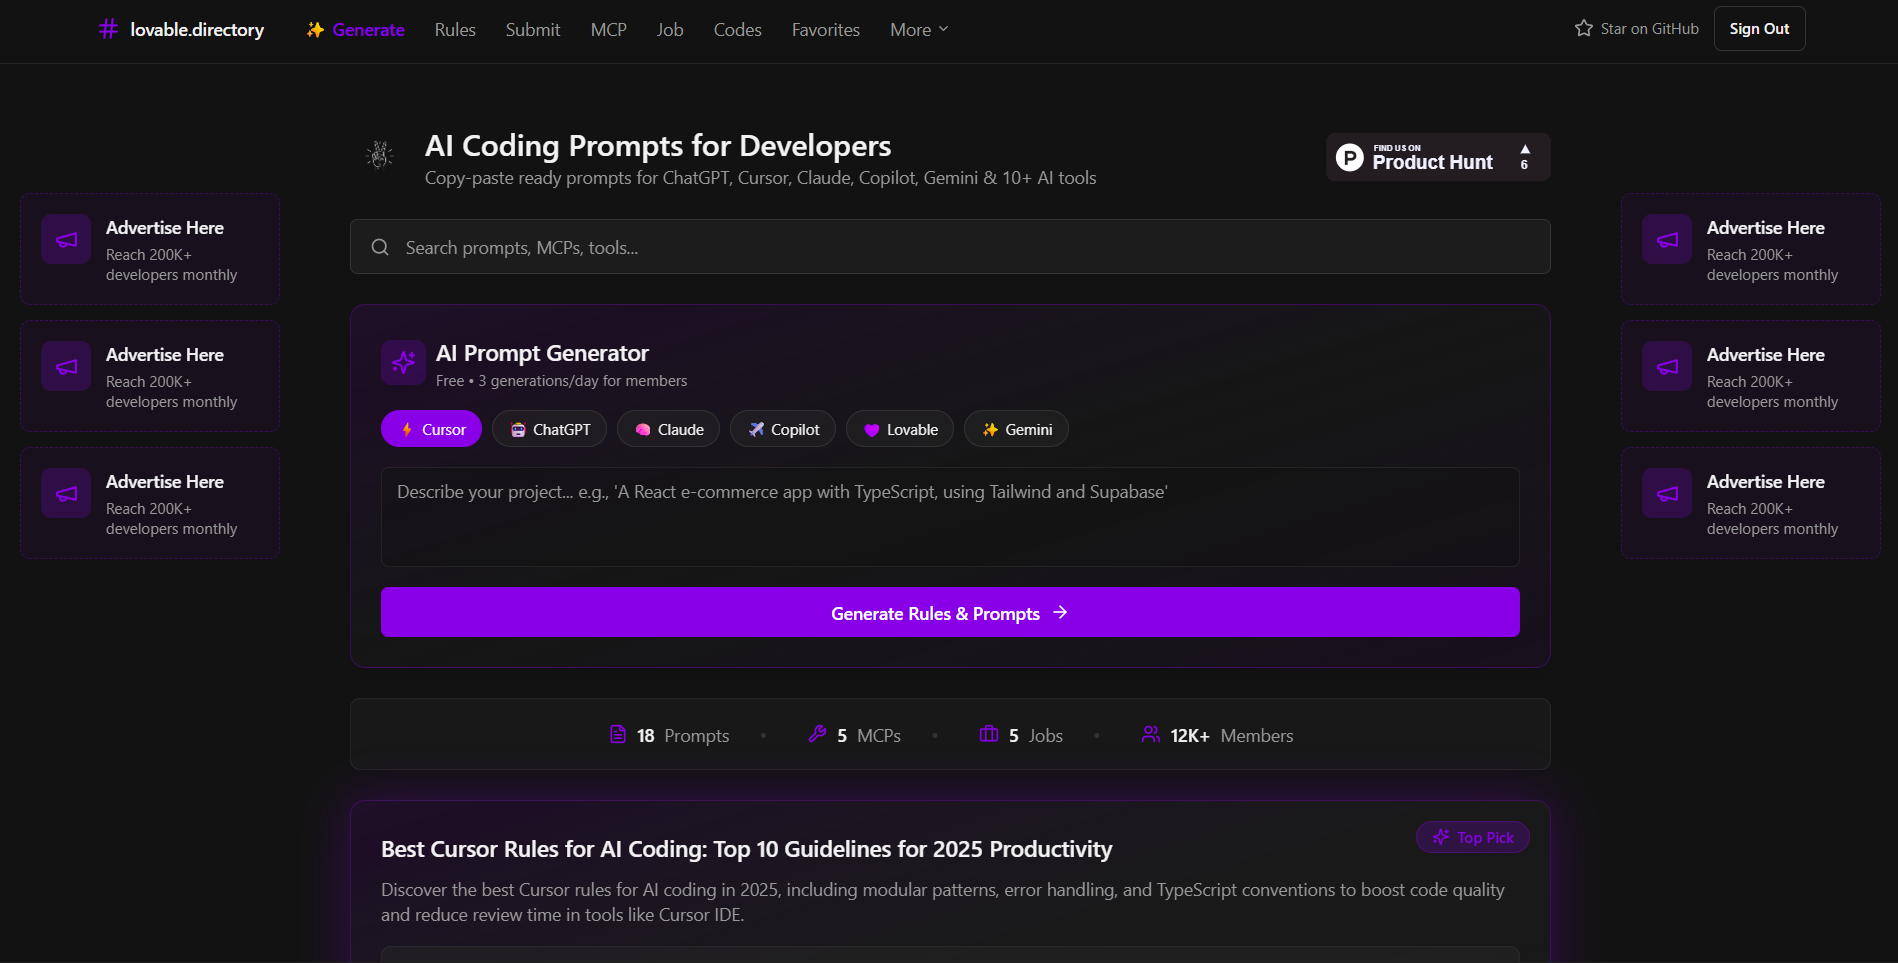Click the Jobs briefcase icon in stats bar
Image resolution: width=1898 pixels, height=963 pixels.
989,733
